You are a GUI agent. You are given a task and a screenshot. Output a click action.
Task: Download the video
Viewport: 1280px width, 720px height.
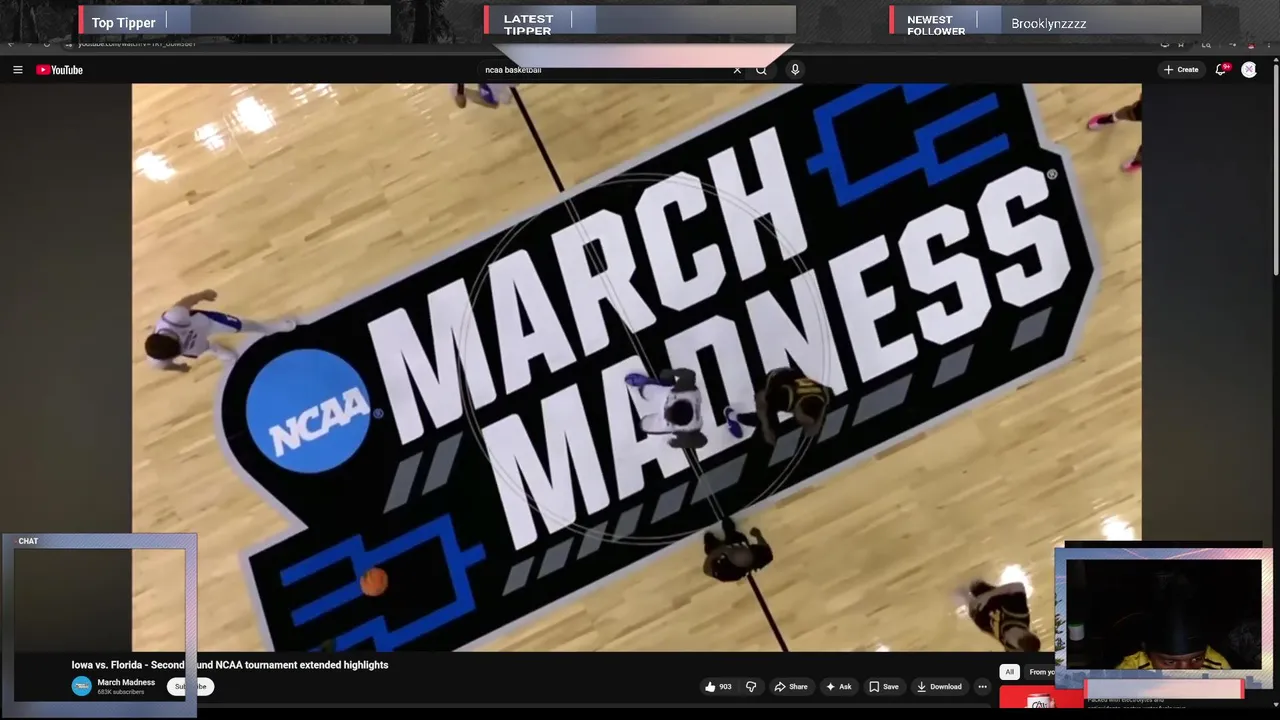pyautogui.click(x=939, y=687)
